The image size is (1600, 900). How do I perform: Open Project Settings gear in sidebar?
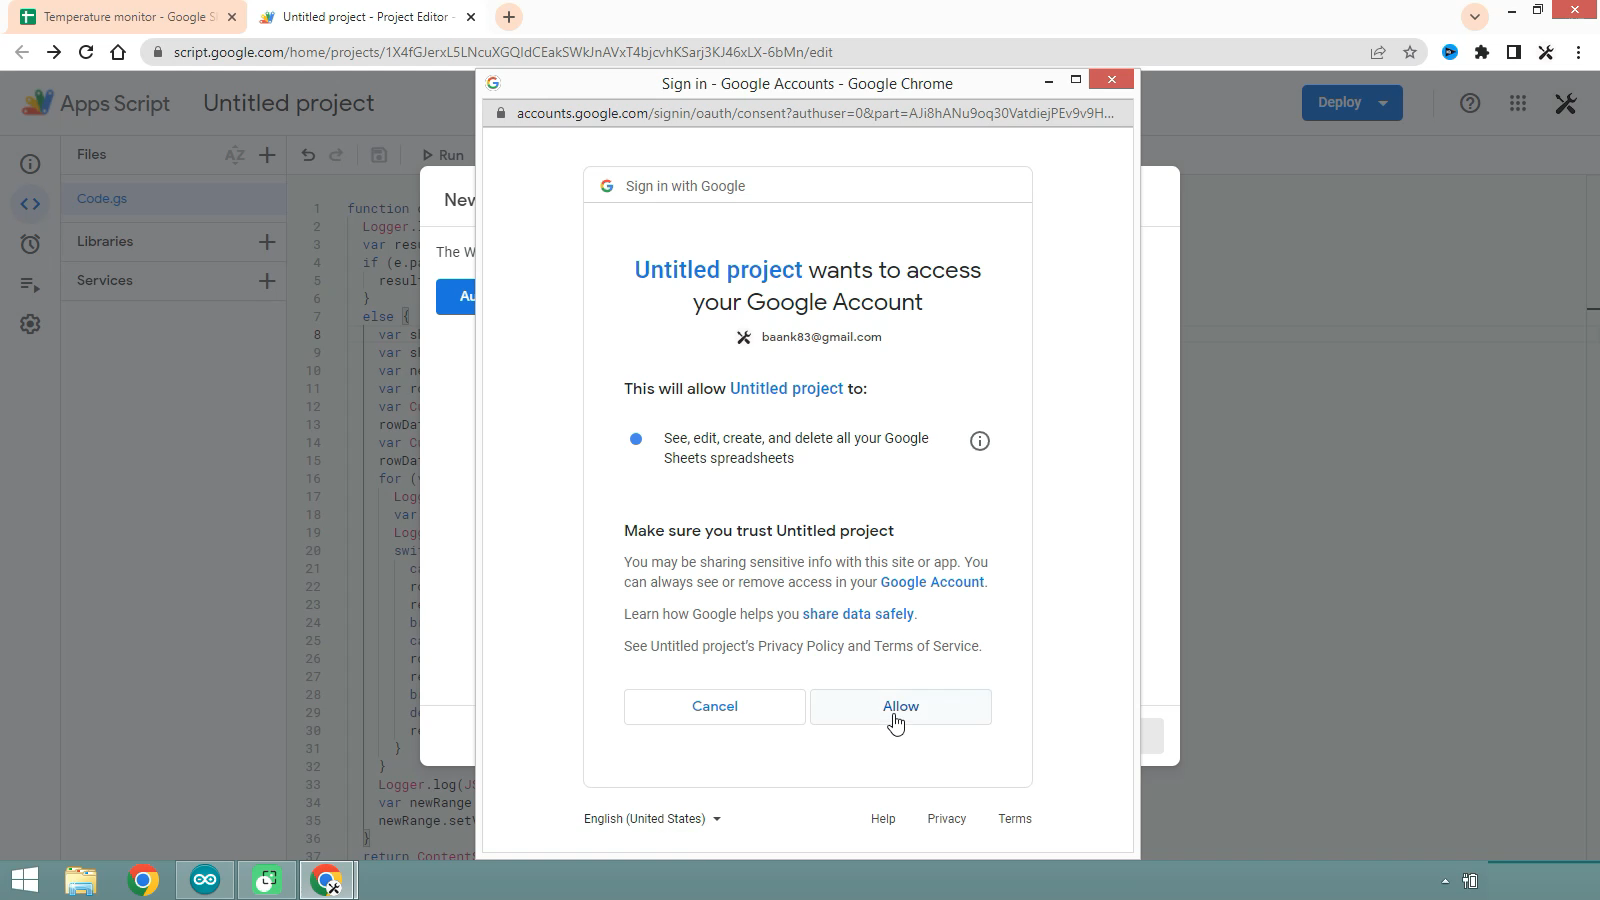coord(30,324)
